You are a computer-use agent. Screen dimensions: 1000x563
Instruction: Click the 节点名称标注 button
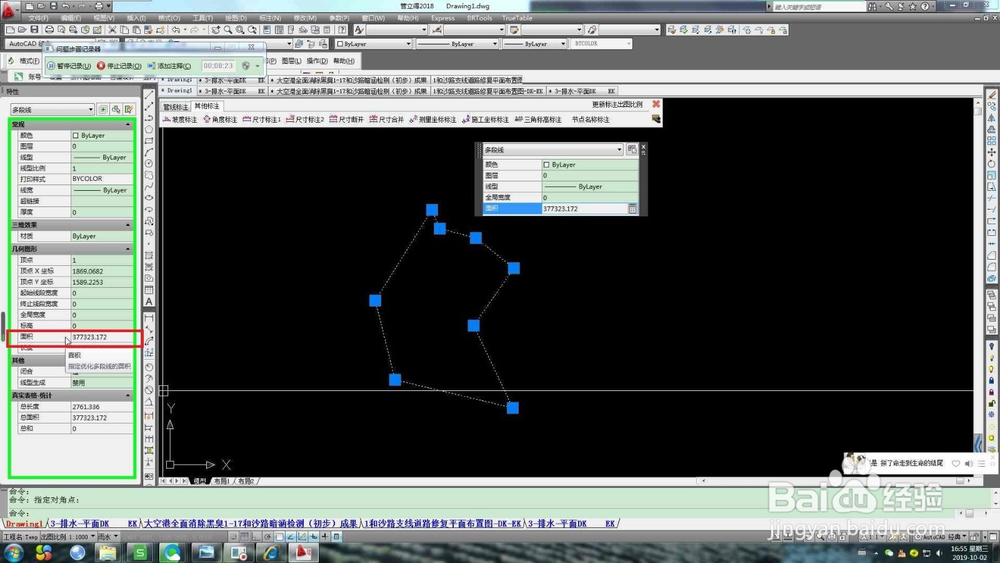[591, 119]
